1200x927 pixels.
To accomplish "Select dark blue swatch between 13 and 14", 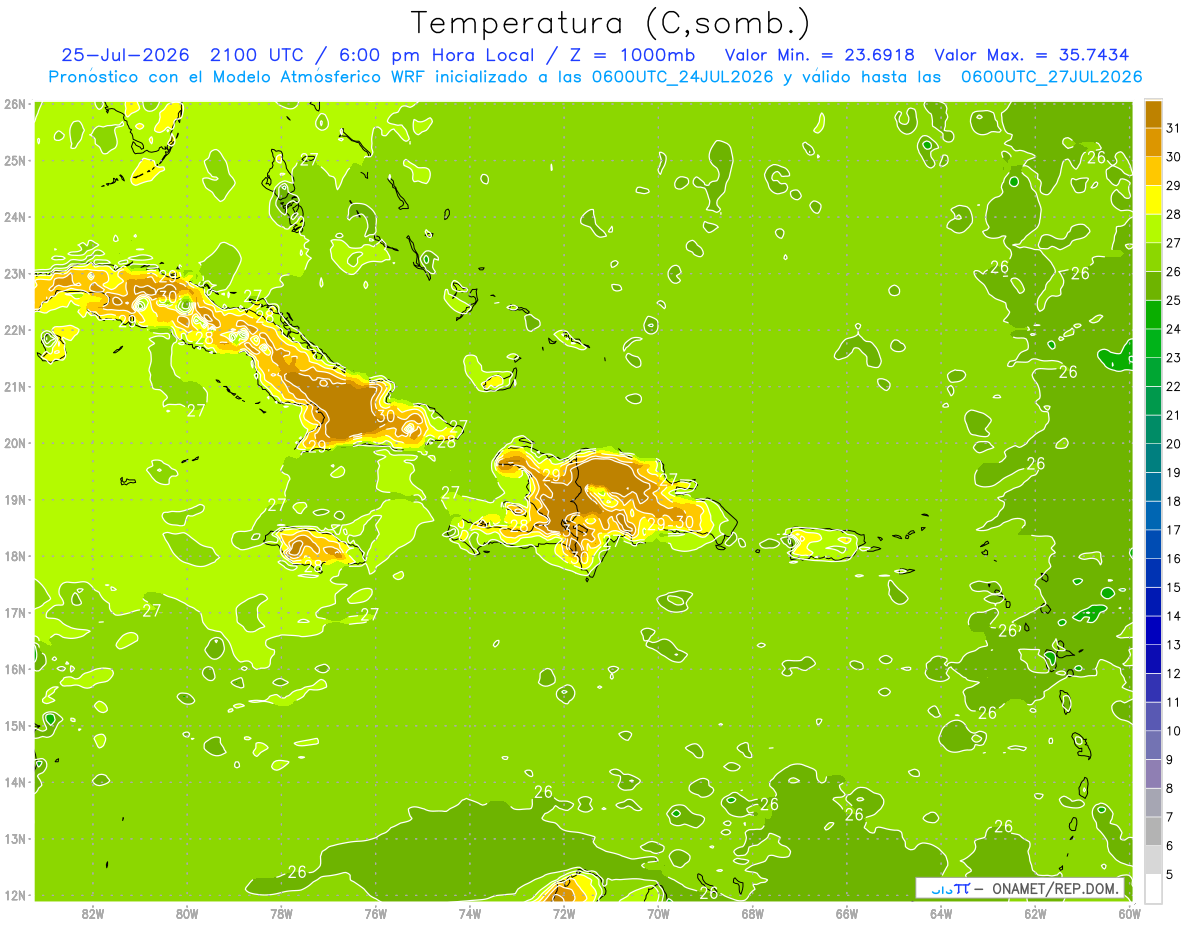I will click(x=1153, y=630).
